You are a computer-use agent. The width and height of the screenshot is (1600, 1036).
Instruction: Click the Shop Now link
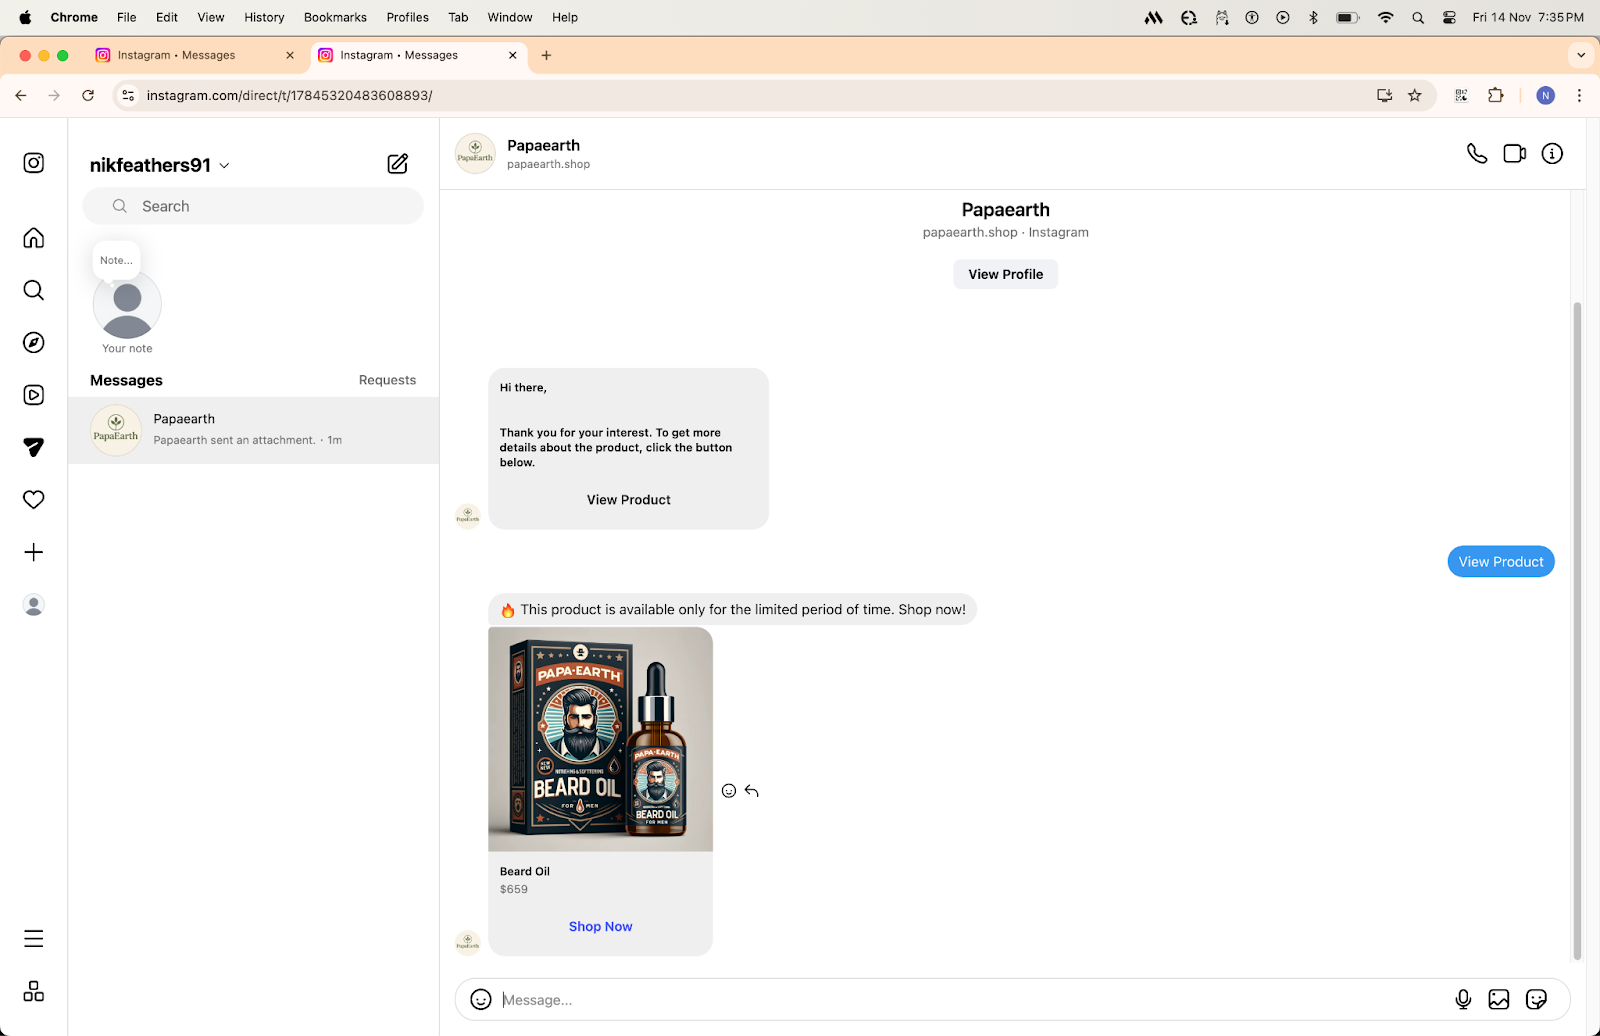tap(600, 927)
